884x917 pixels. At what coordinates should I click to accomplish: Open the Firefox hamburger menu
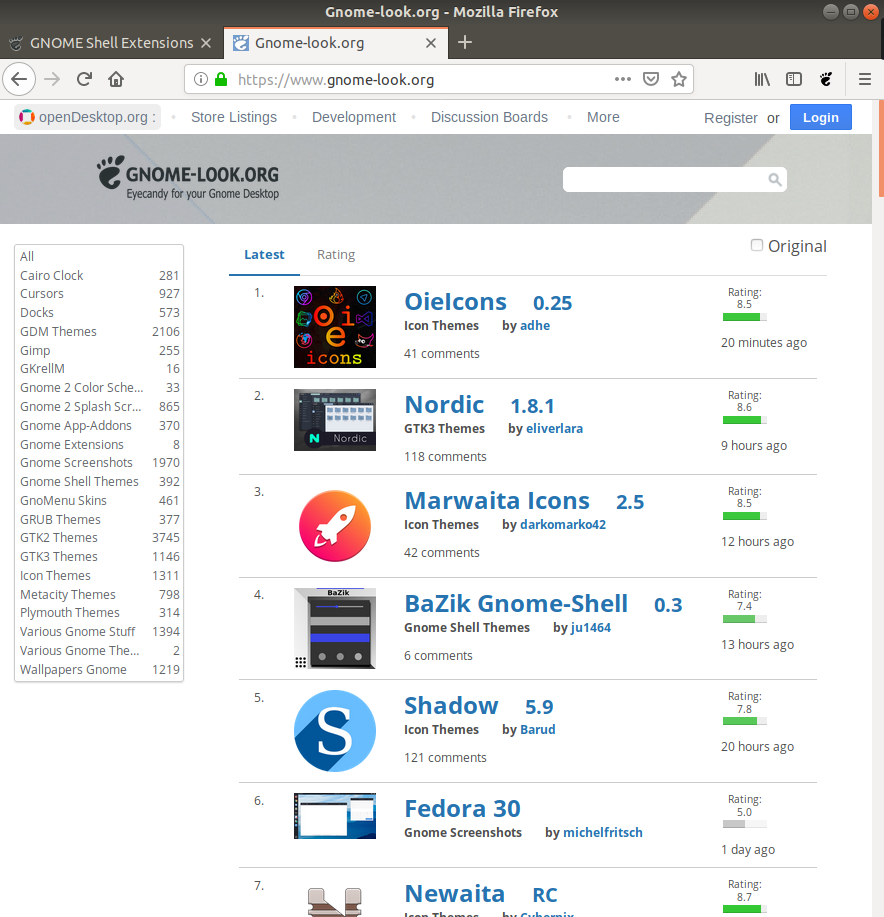[x=865, y=79]
